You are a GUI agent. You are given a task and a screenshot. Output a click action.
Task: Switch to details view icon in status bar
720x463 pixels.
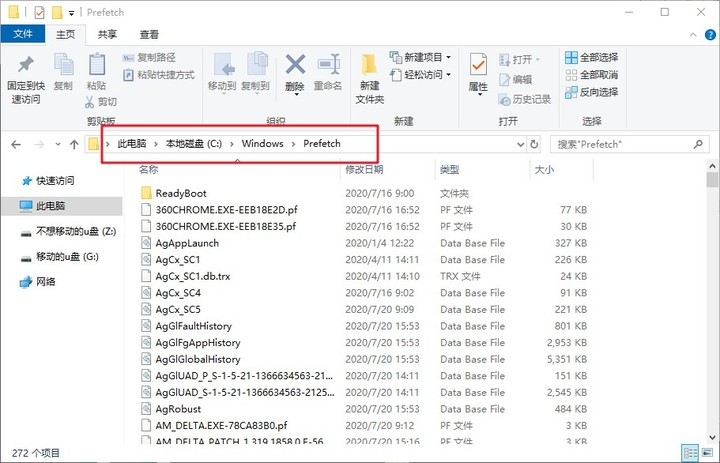(690, 453)
